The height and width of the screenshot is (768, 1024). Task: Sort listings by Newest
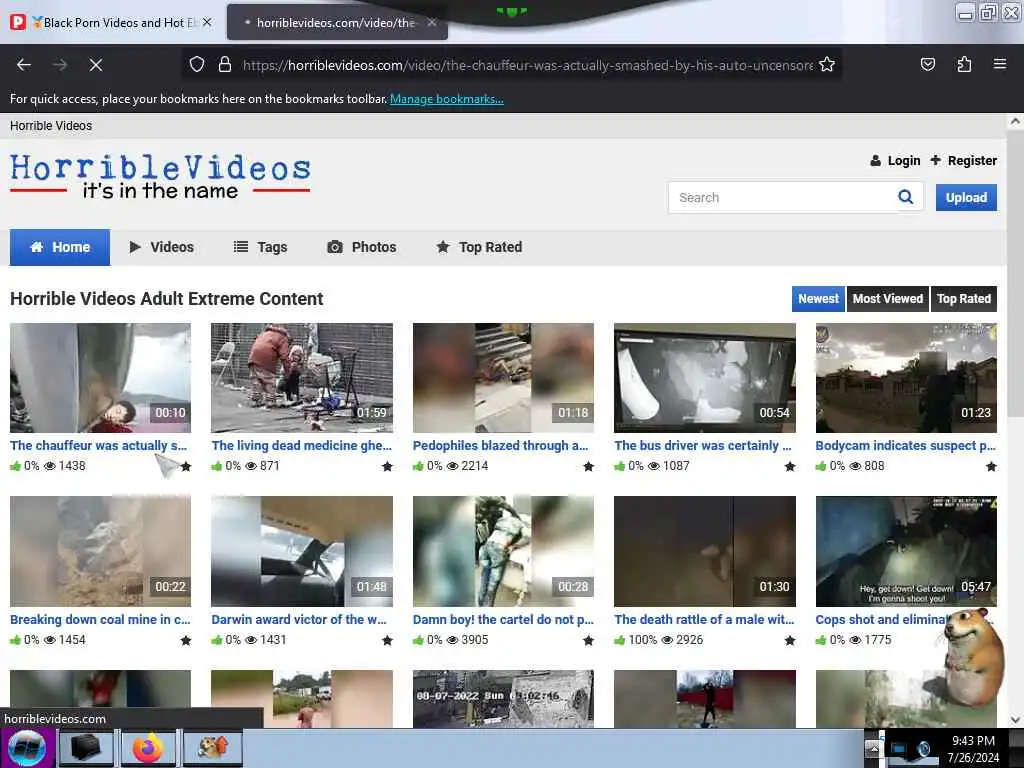(818, 298)
